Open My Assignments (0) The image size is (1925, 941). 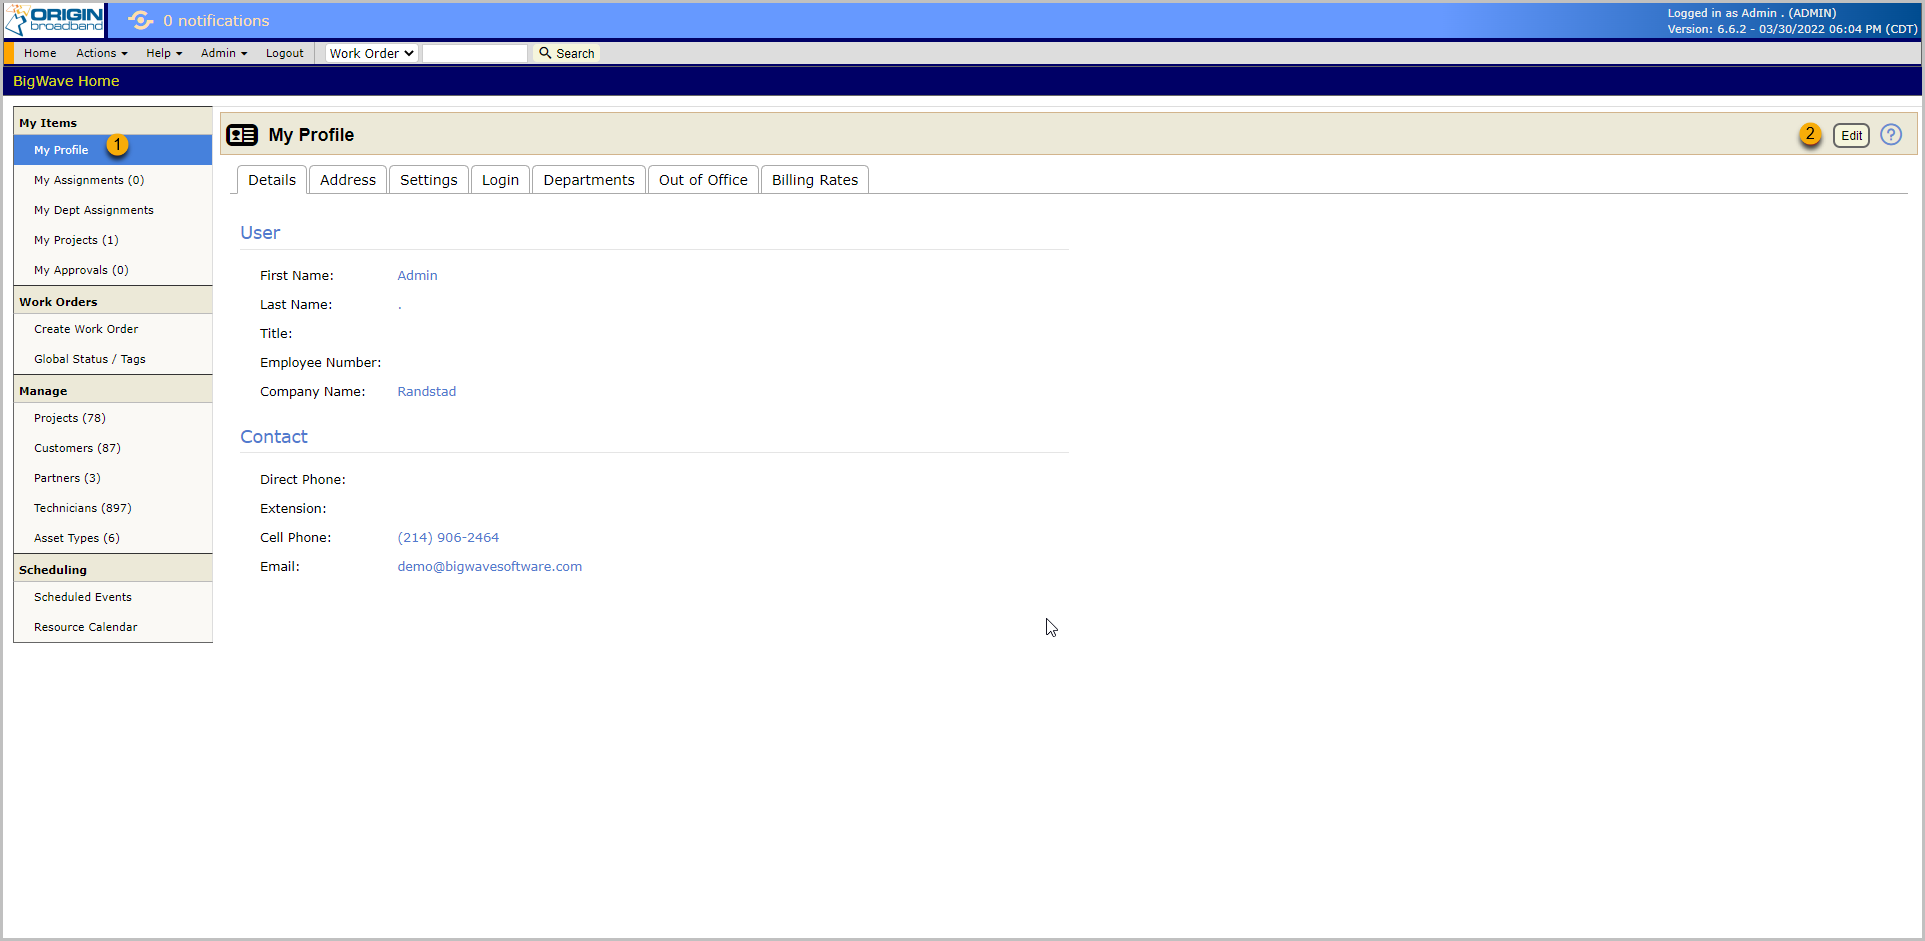(x=113, y=180)
